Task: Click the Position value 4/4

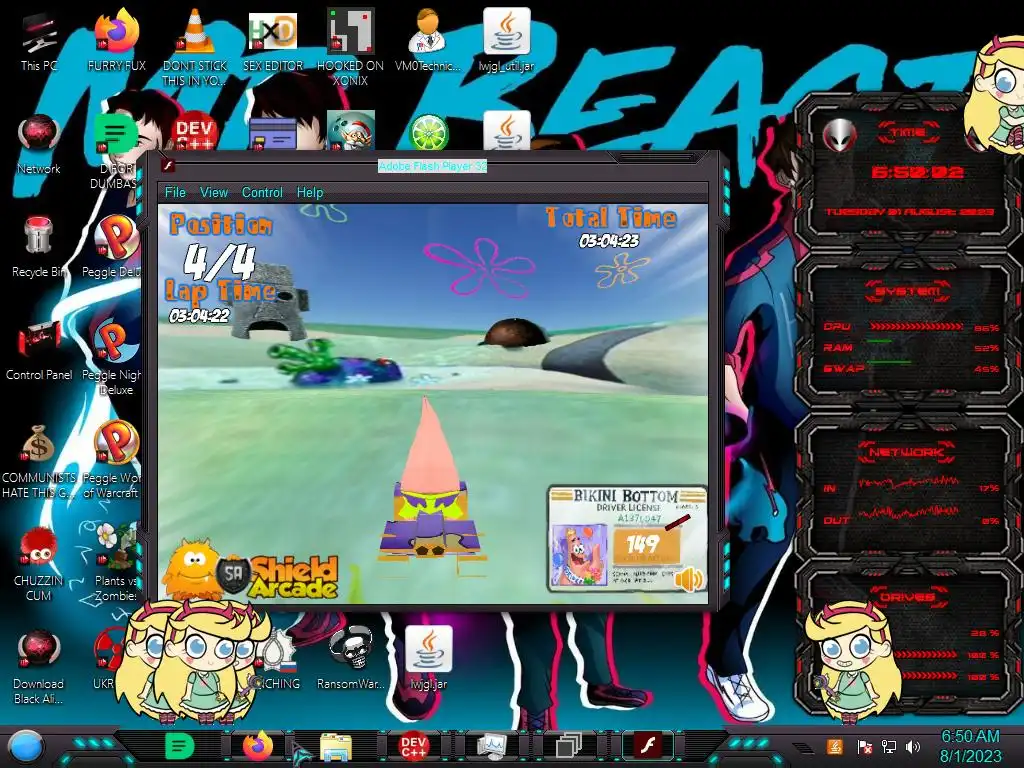Action: tap(219, 261)
